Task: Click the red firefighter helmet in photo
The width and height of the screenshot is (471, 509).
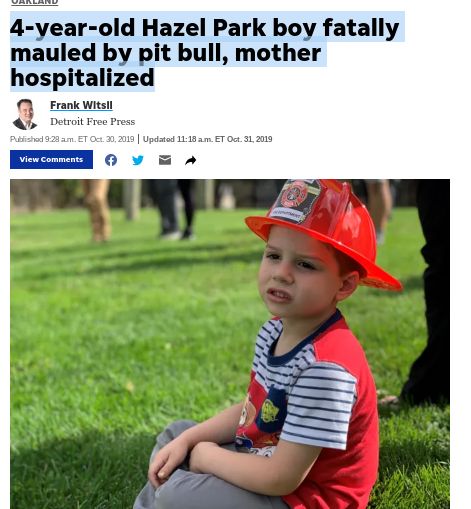Action: click(325, 230)
